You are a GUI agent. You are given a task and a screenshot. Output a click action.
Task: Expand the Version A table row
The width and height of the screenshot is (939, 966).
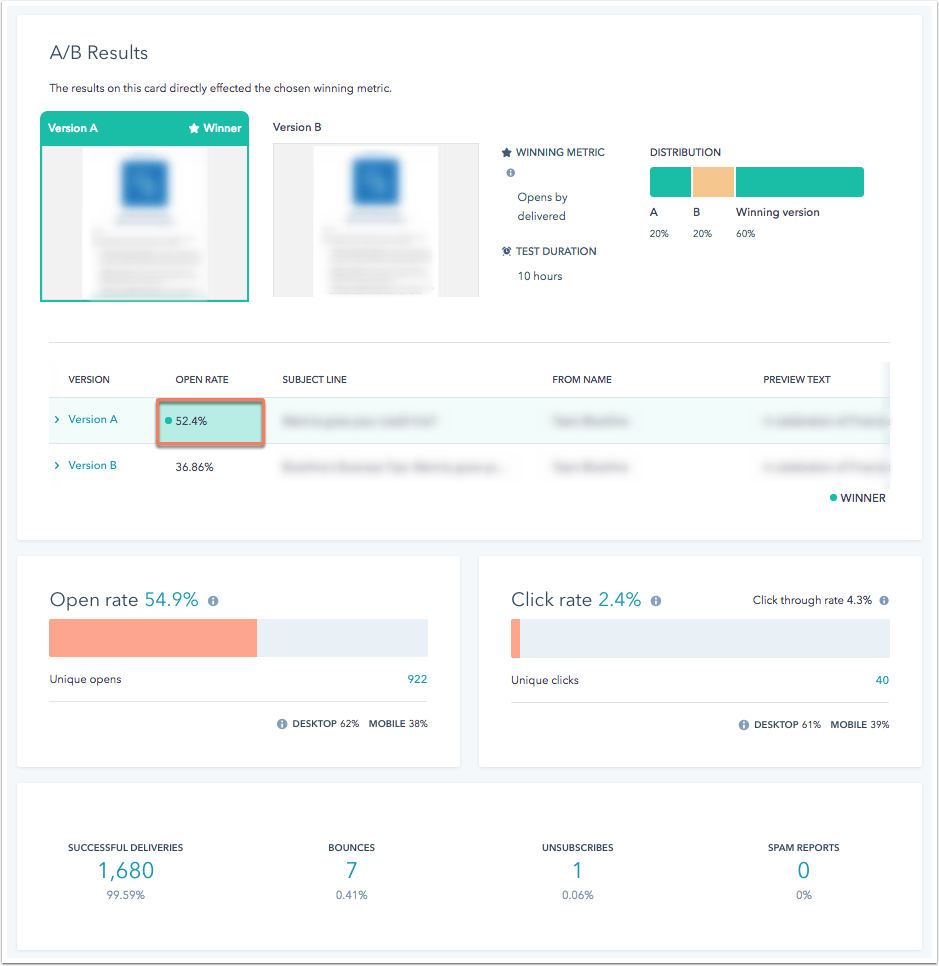pos(57,420)
